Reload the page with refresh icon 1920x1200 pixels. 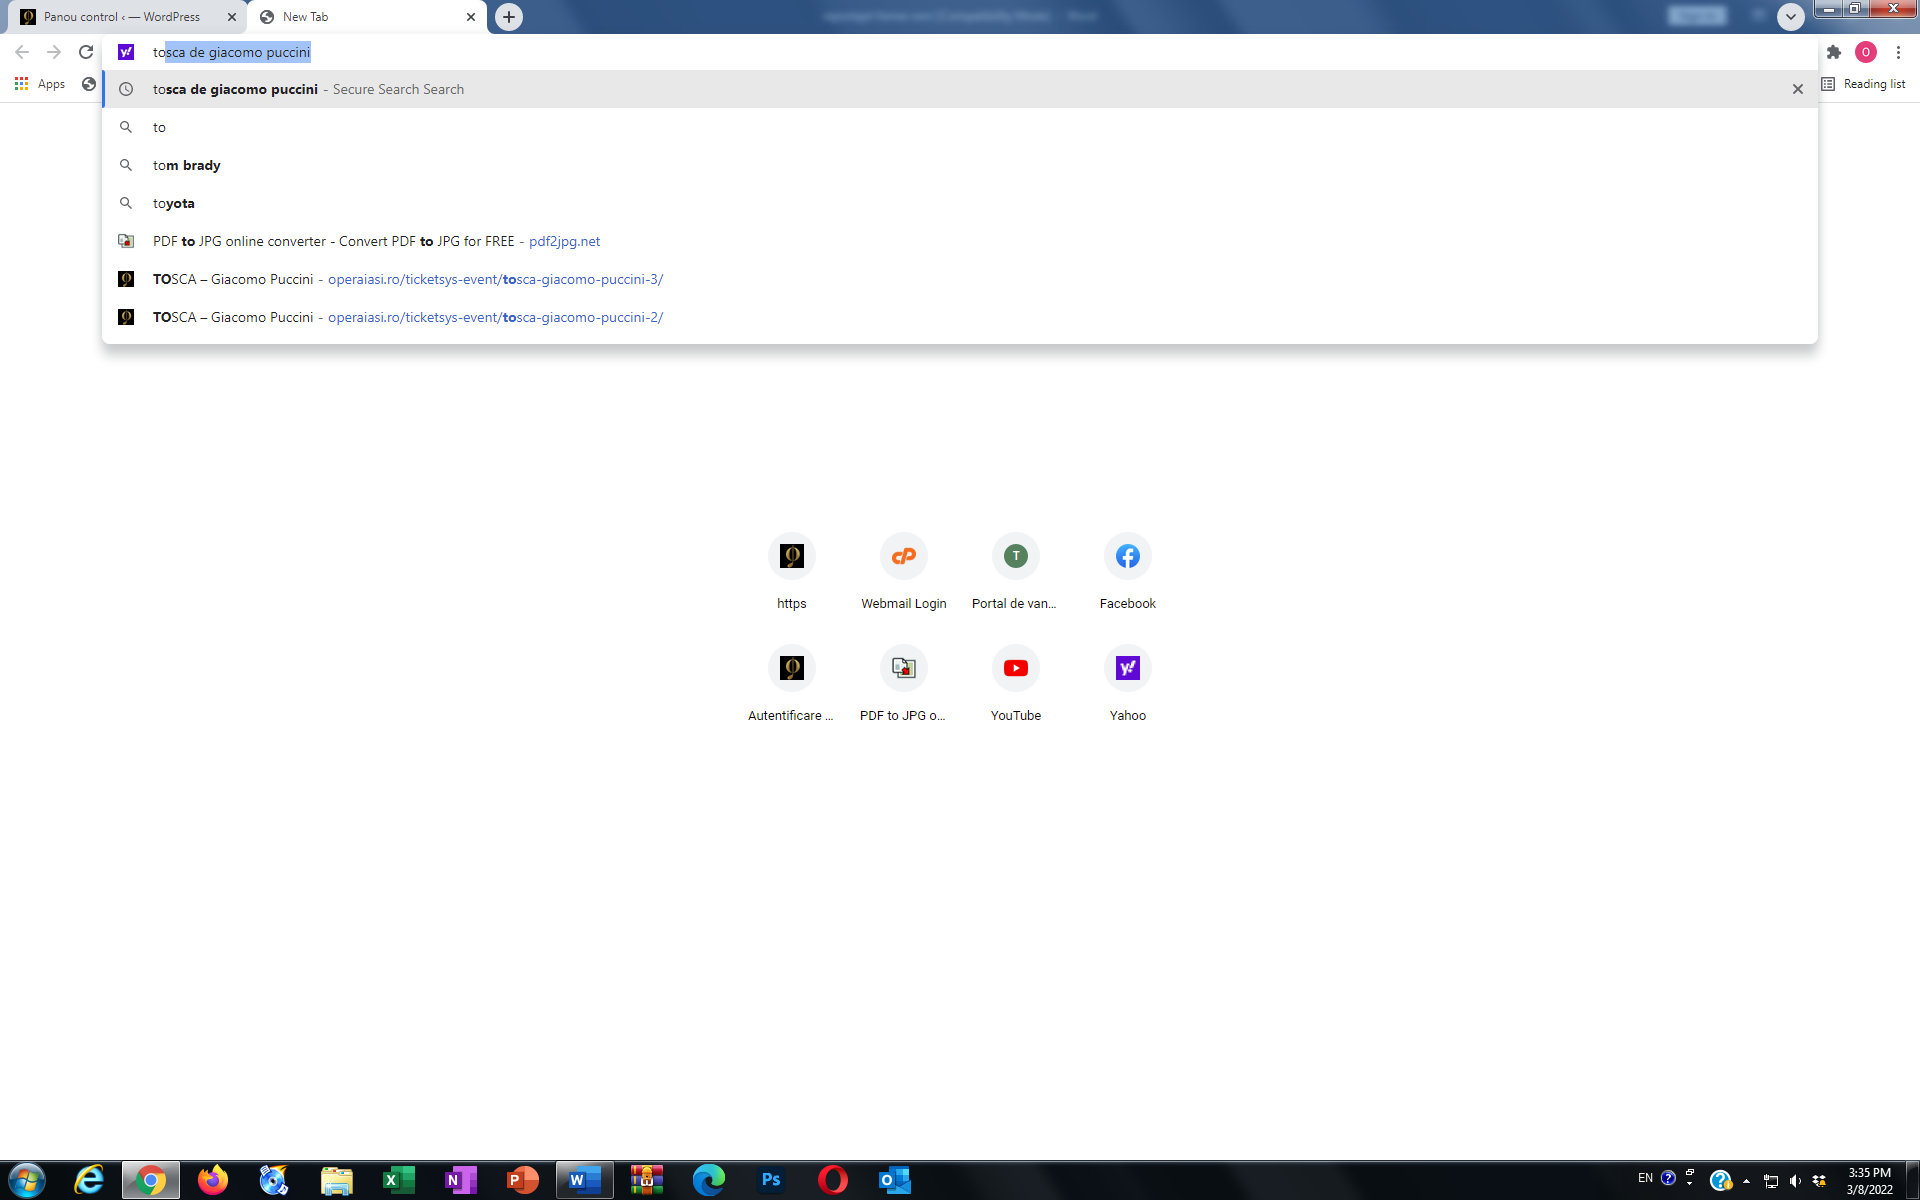(86, 52)
